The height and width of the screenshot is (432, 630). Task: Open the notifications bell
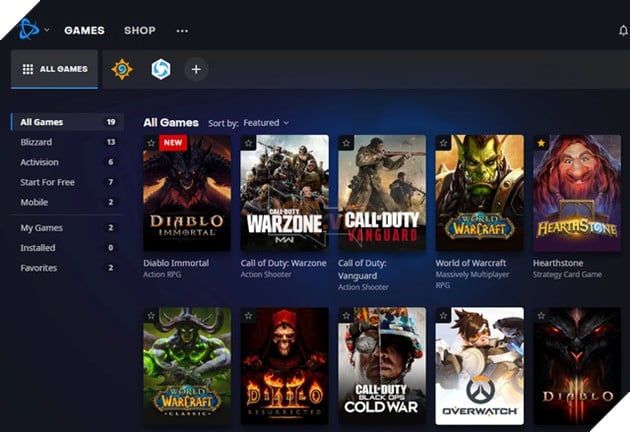623,31
